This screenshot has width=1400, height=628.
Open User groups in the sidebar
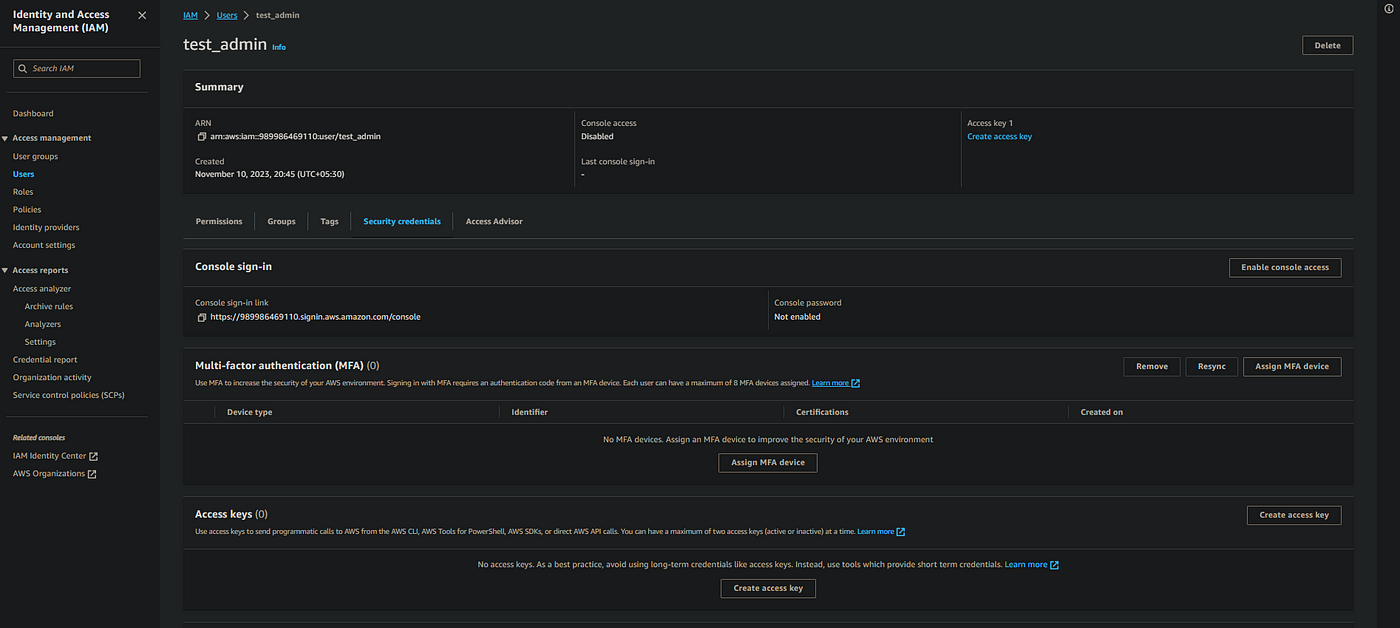tap(35, 156)
